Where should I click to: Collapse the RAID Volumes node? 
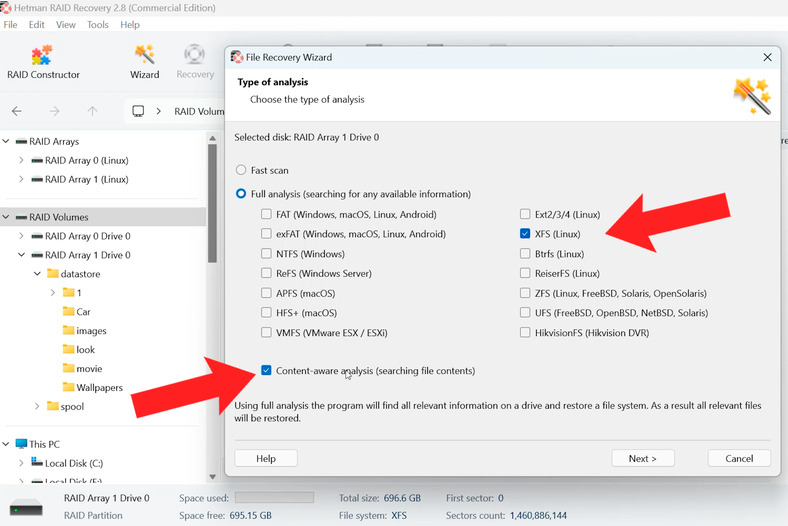pyautogui.click(x=6, y=217)
